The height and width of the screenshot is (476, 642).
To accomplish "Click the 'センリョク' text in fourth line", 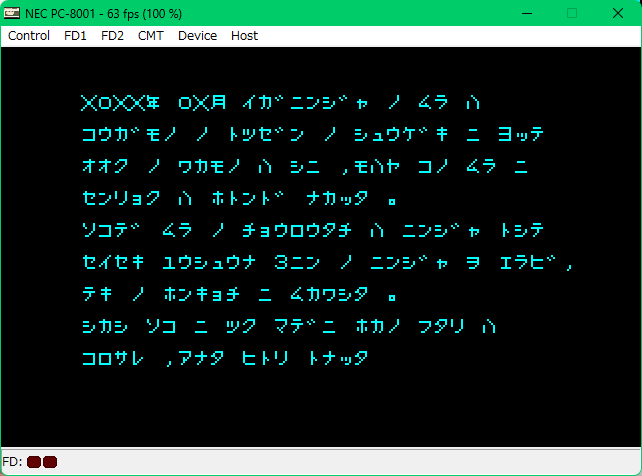I will [121, 199].
